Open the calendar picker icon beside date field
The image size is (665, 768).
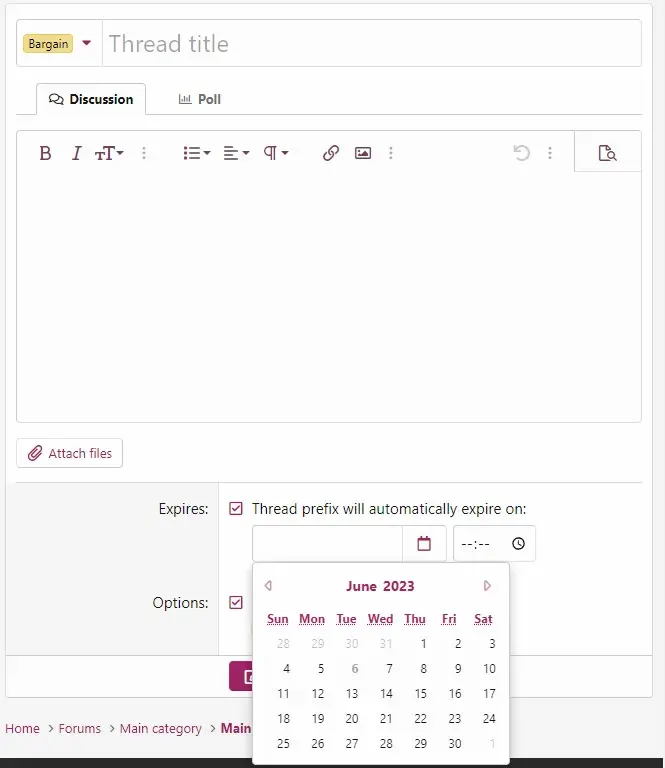point(424,544)
